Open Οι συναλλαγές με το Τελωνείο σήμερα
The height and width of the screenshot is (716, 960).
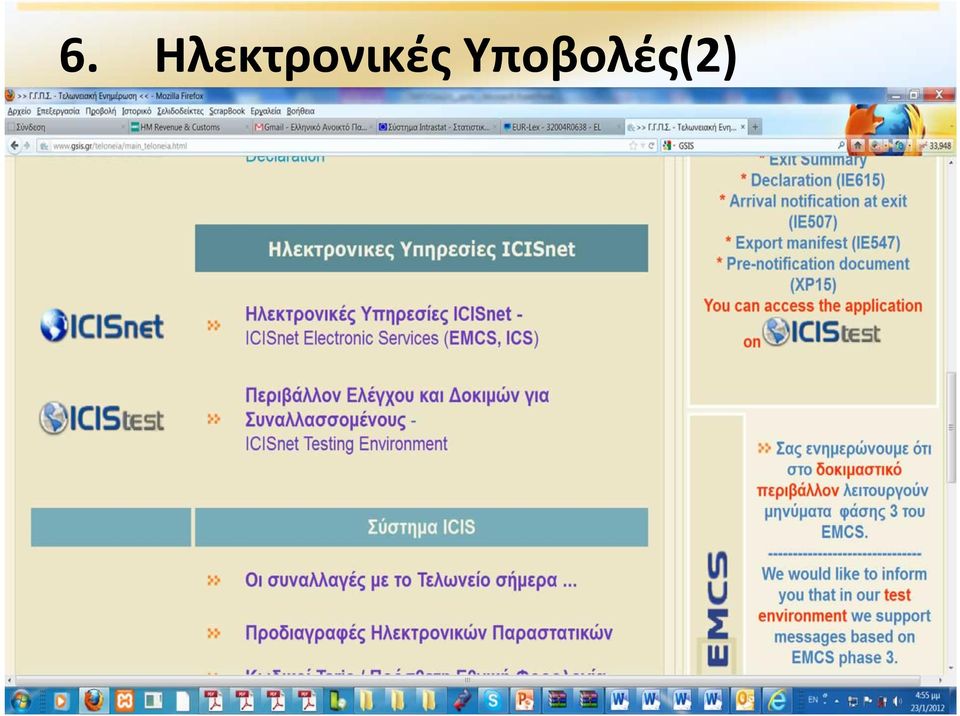click(x=410, y=579)
